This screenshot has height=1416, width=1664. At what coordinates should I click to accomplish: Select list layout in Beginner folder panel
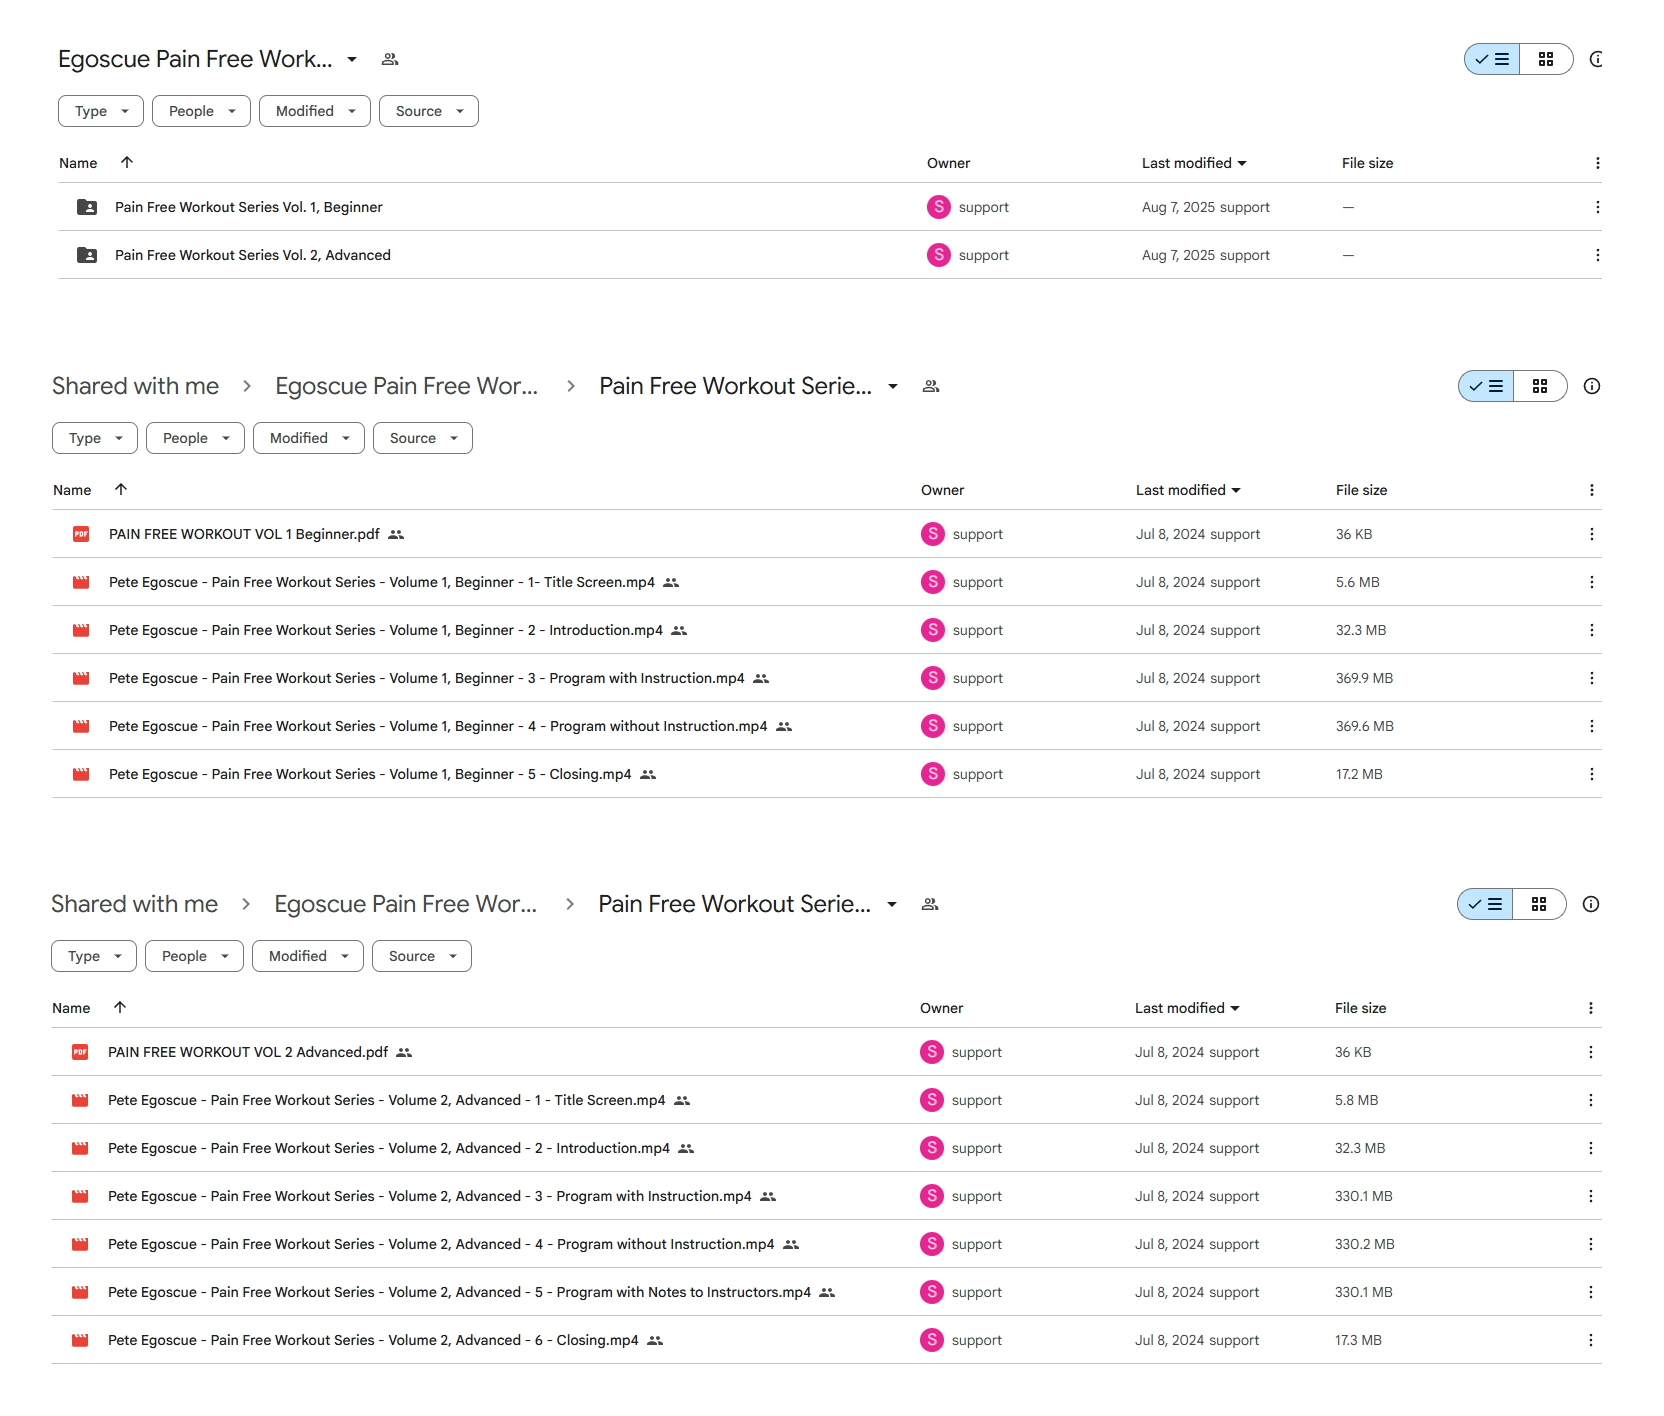tap(1486, 386)
